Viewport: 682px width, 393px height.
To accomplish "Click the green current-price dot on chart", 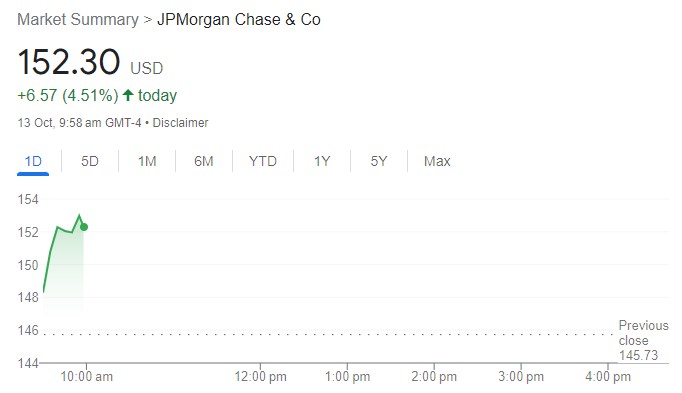I will click(84, 227).
